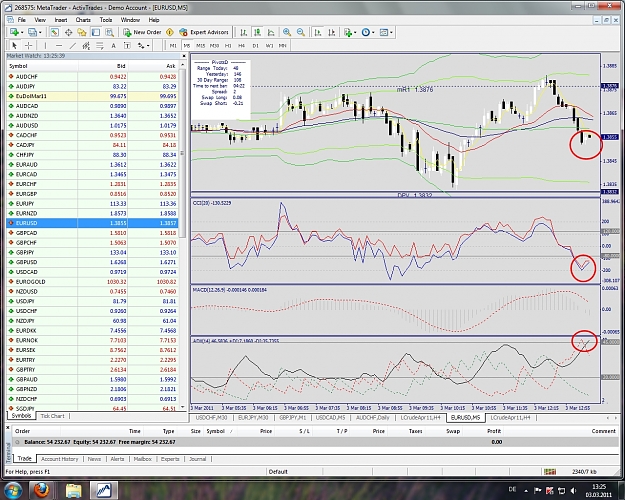Click the Market Watch vertical scrollbar
This screenshot has height=500, width=625.
click(183, 153)
